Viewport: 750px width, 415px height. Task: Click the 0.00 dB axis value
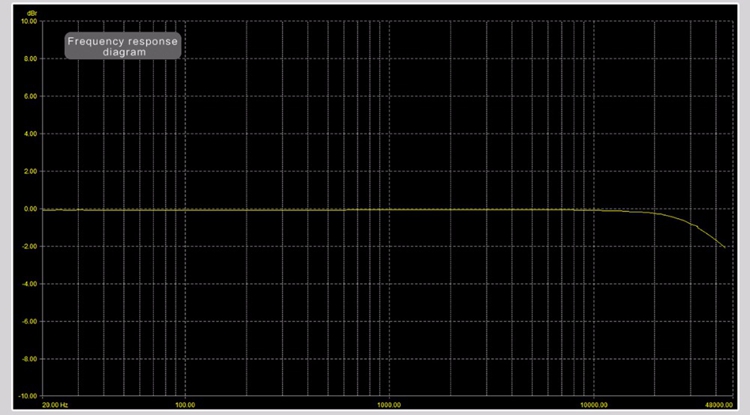[31, 209]
